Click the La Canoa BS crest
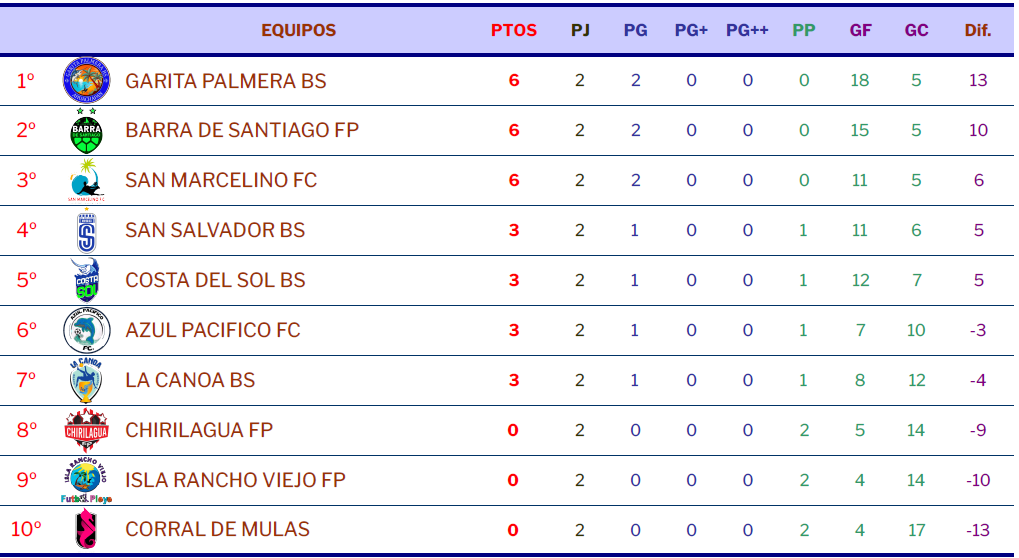Image resolution: width=1019 pixels, height=558 pixels. [x=86, y=380]
